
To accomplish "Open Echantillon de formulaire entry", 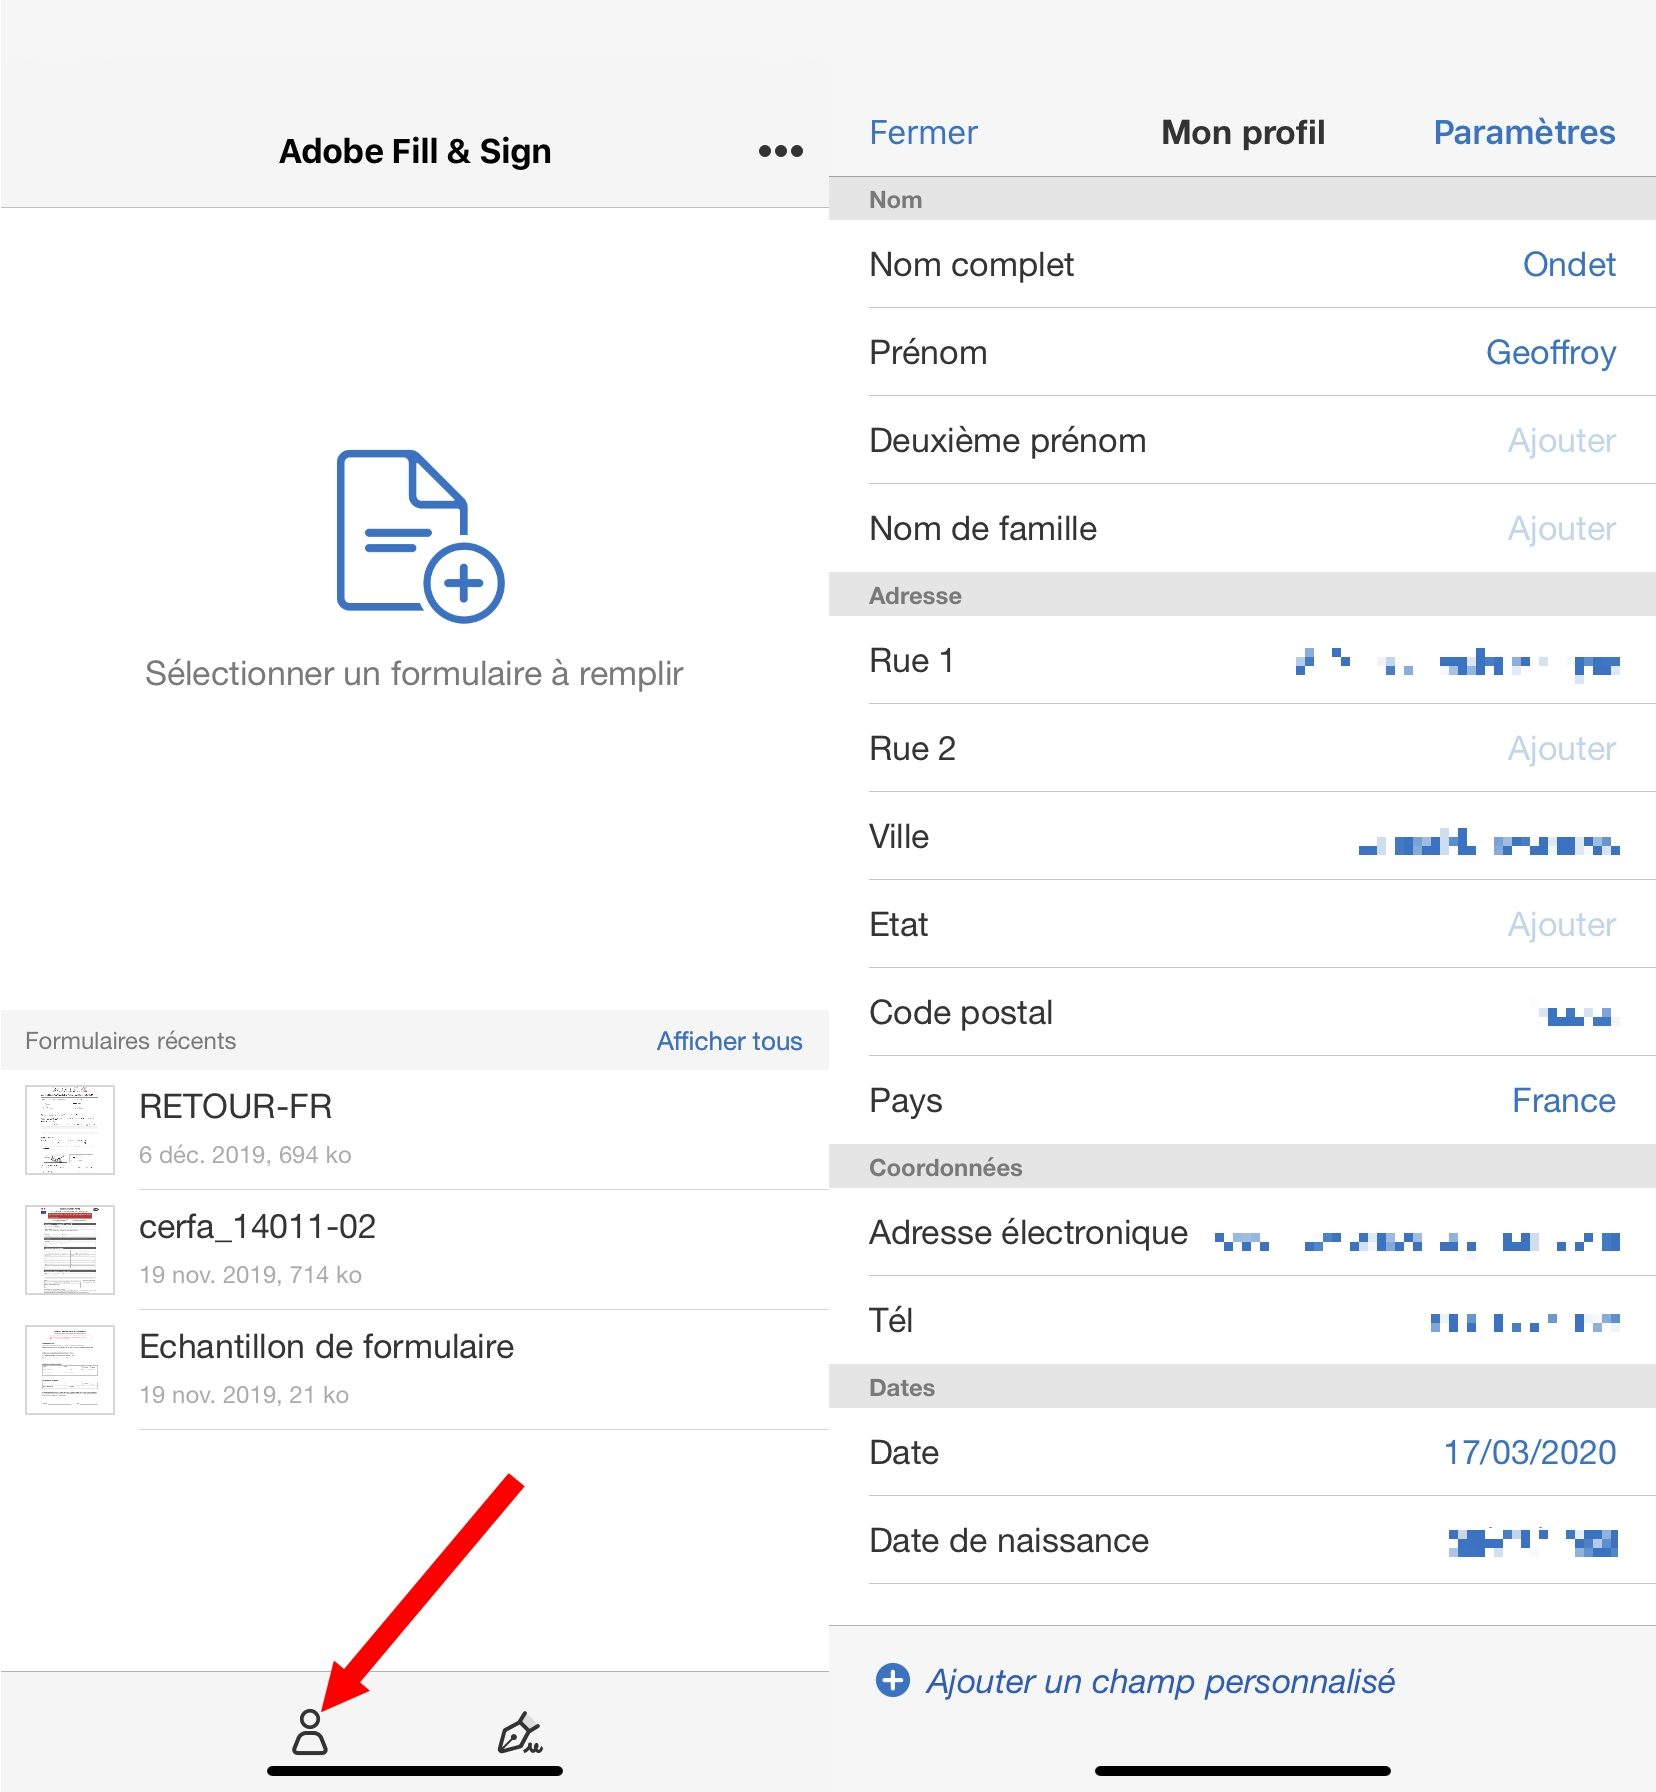I will (414, 1370).
